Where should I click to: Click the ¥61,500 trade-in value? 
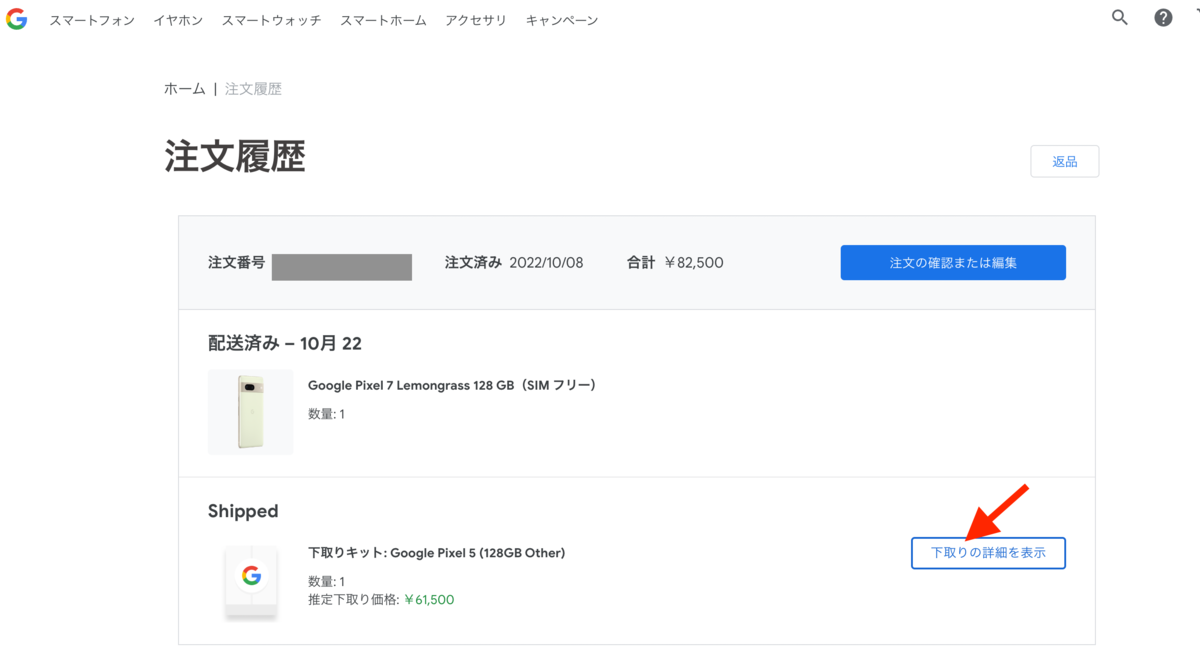point(429,600)
